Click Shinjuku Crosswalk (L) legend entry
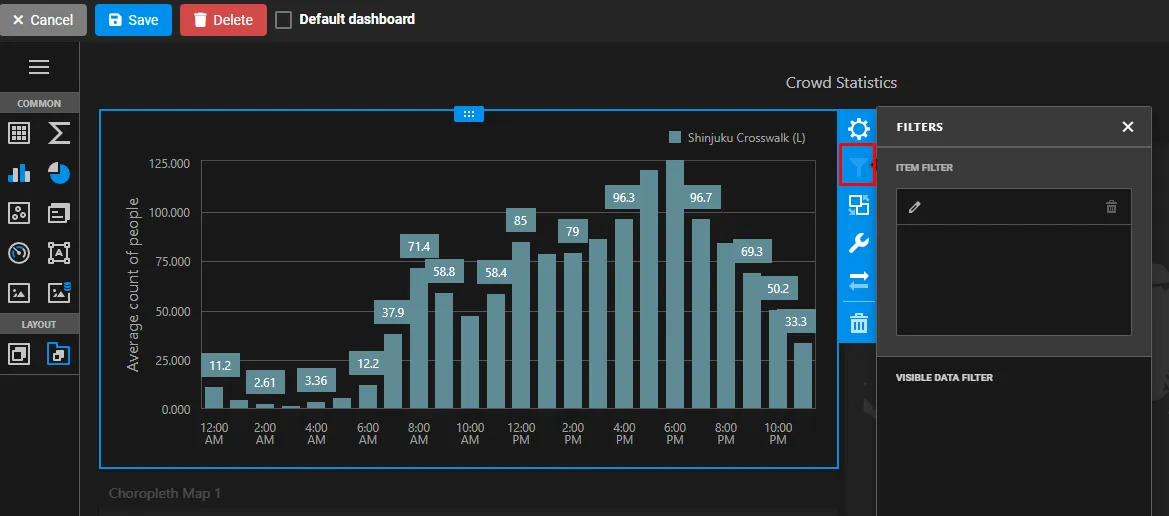 coord(737,137)
